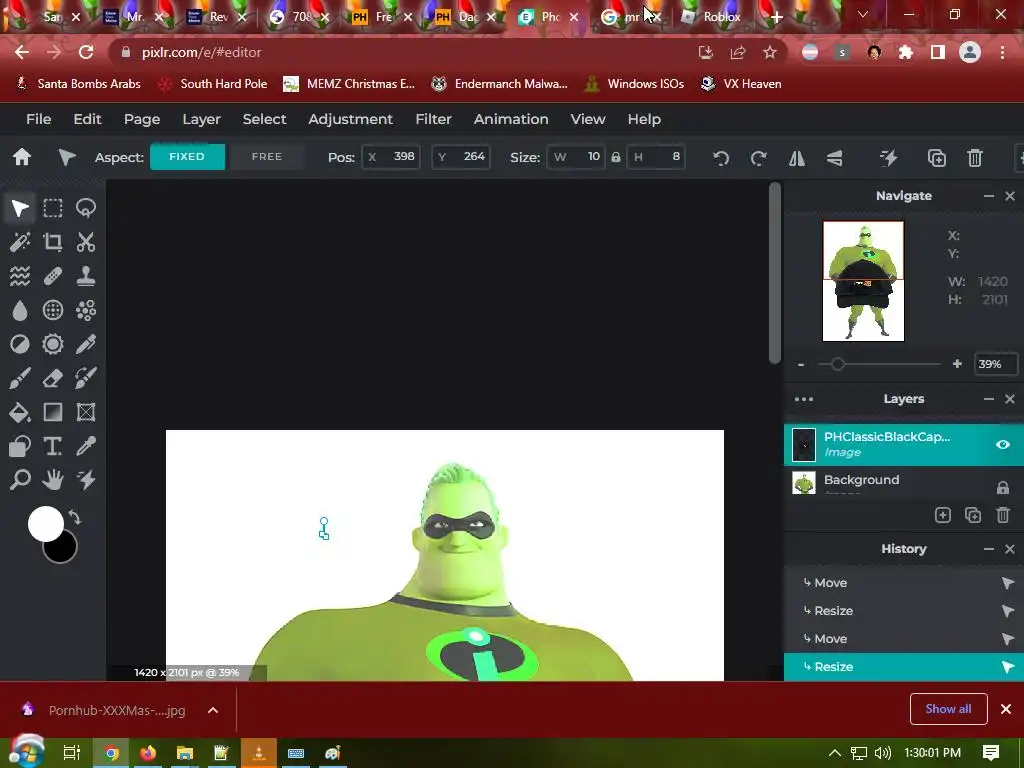Flip layer vertically icon

(x=834, y=157)
